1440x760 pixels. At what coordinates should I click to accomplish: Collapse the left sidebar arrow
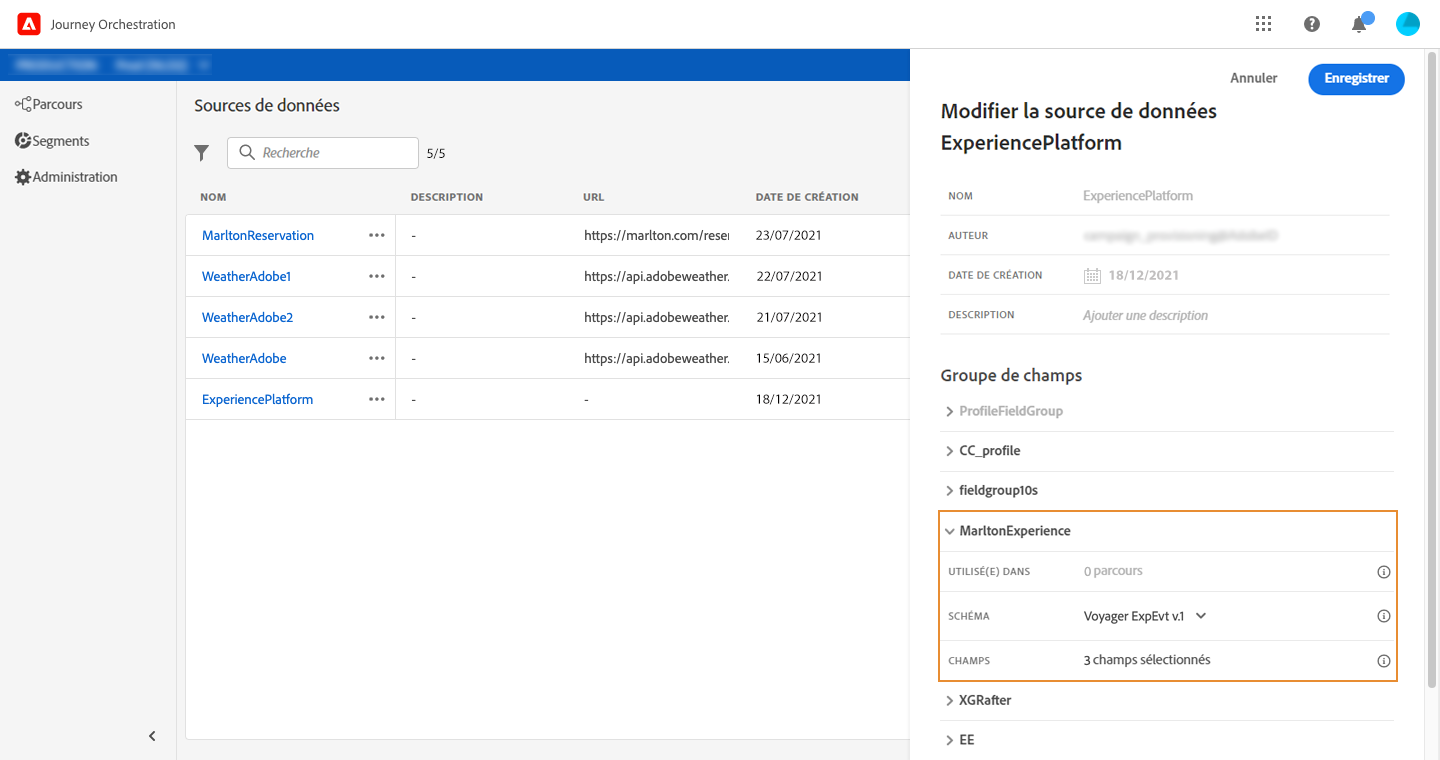point(152,736)
